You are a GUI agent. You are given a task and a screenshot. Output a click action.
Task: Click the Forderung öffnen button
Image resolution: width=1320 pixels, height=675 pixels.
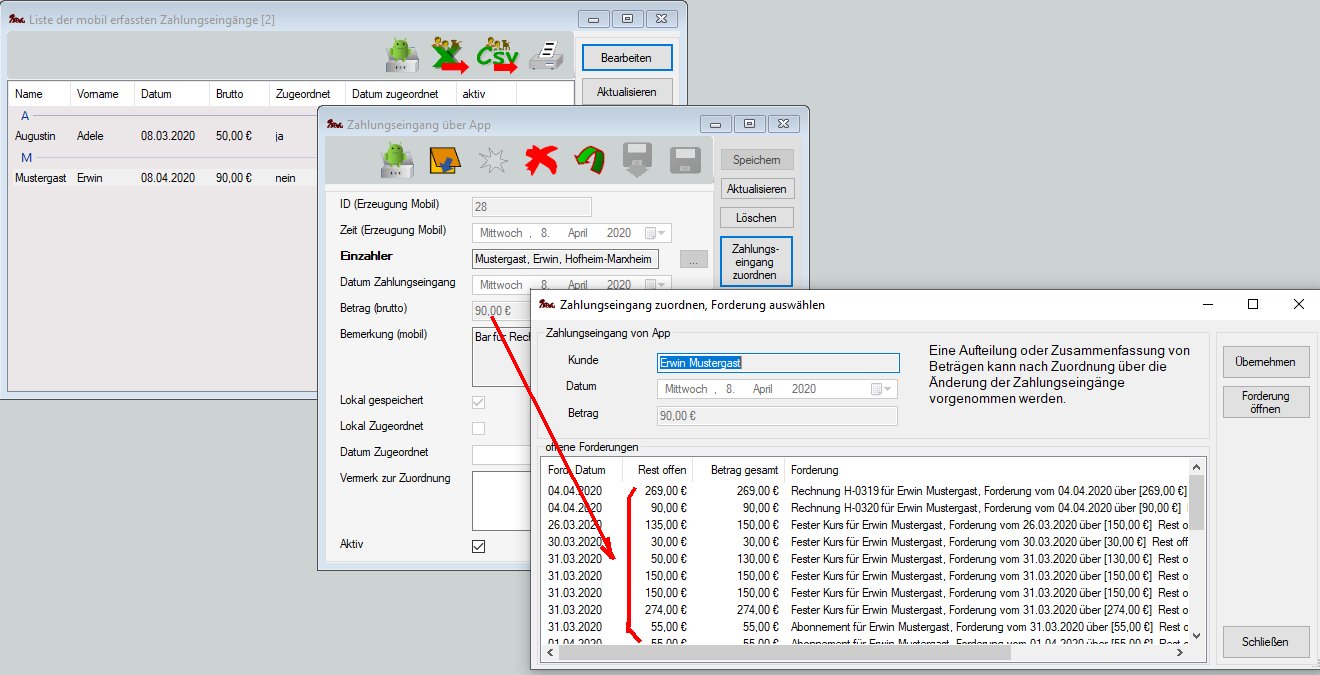[x=1265, y=402]
